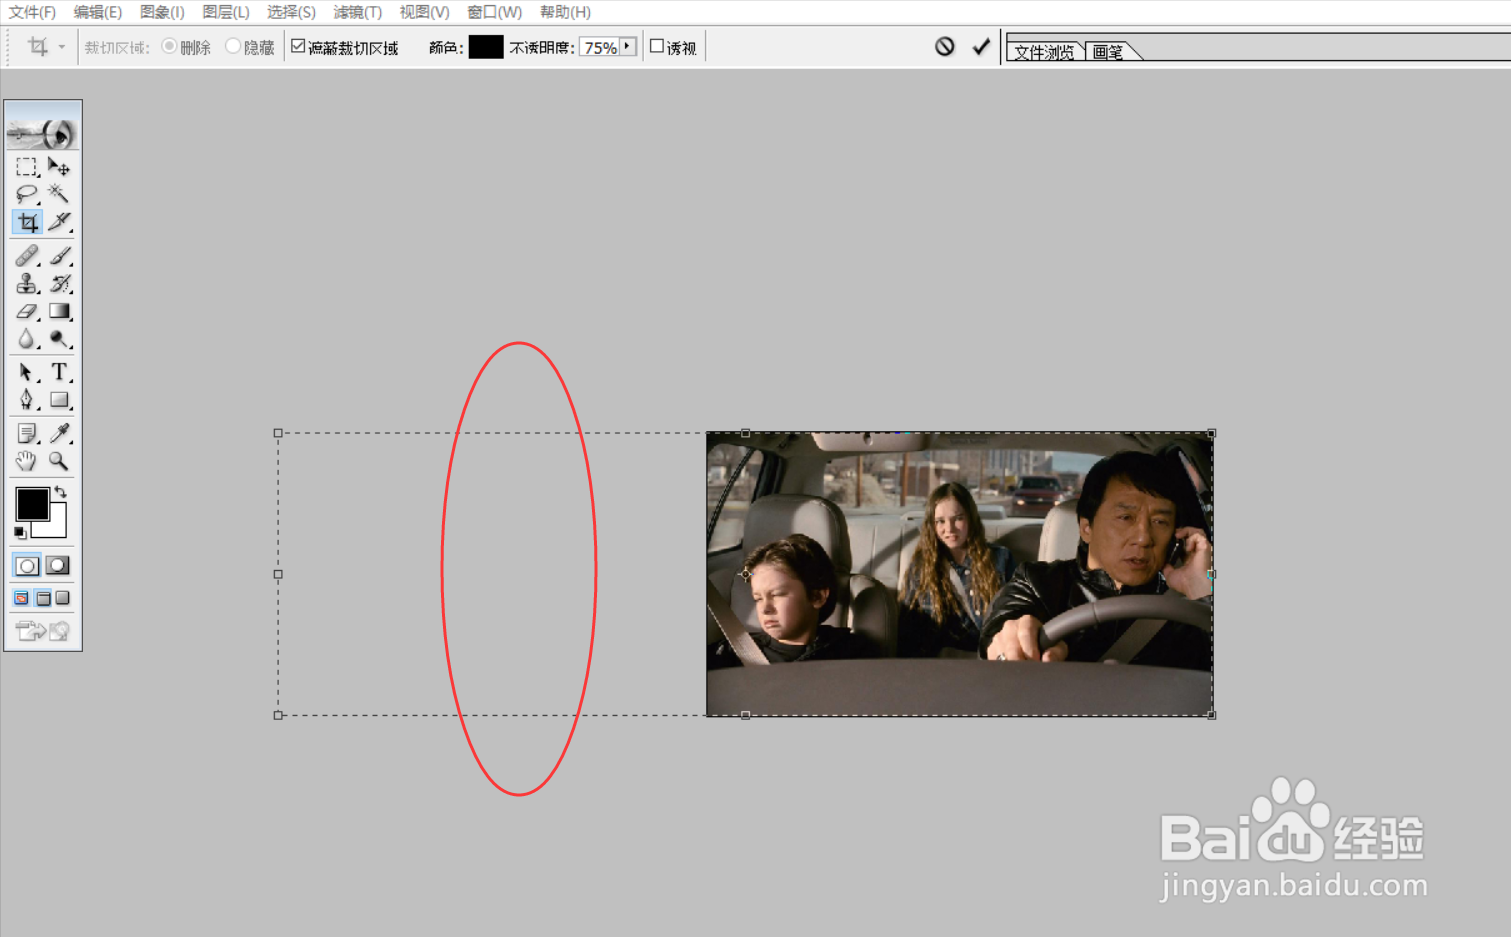This screenshot has width=1511, height=937.
Task: Open the Crop tool preset picker dropdown
Action: [x=61, y=47]
